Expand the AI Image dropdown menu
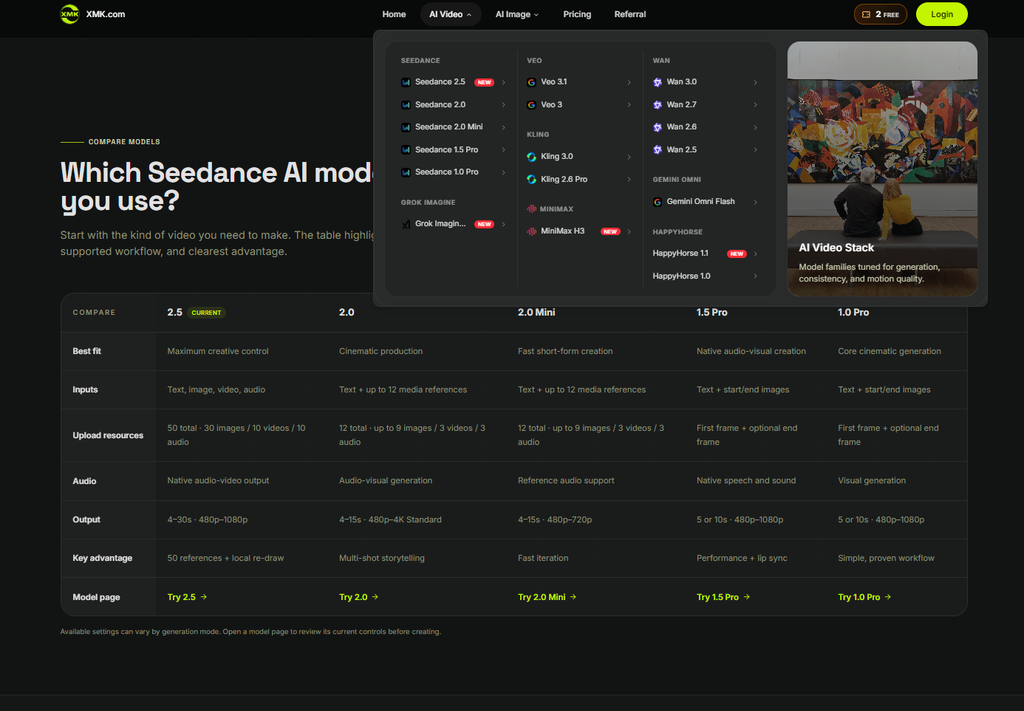The height and width of the screenshot is (711, 1024). pos(517,14)
